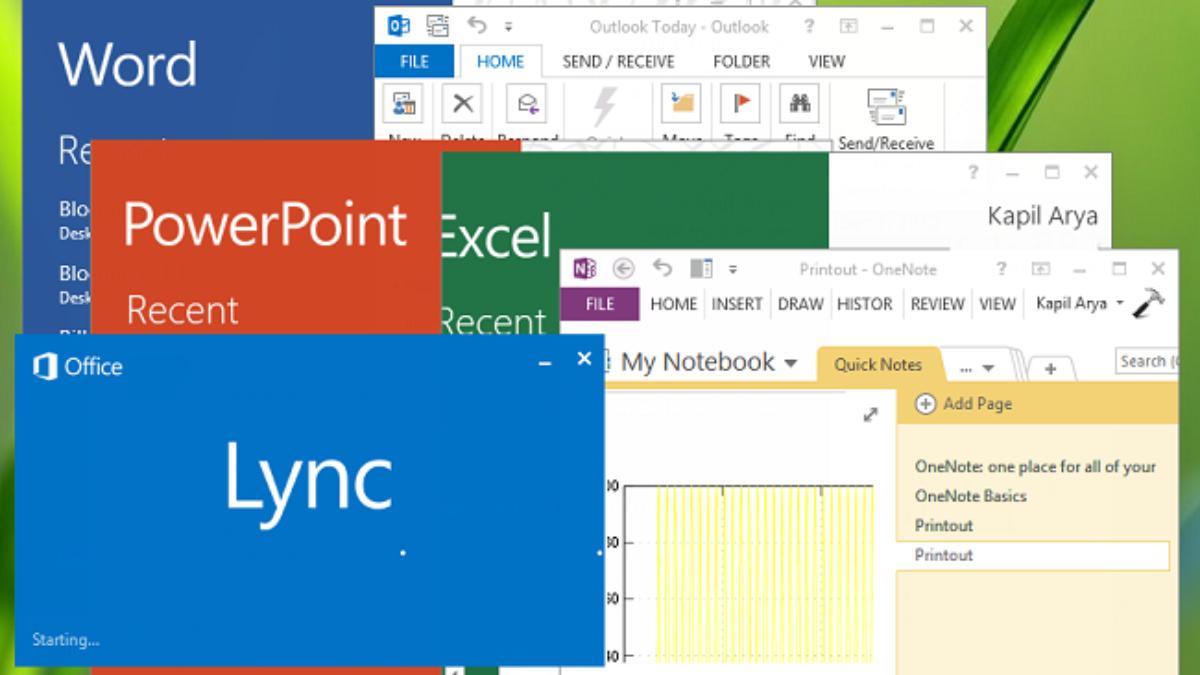
Task: Click the Back arrow in OneNote title bar
Action: click(x=624, y=268)
